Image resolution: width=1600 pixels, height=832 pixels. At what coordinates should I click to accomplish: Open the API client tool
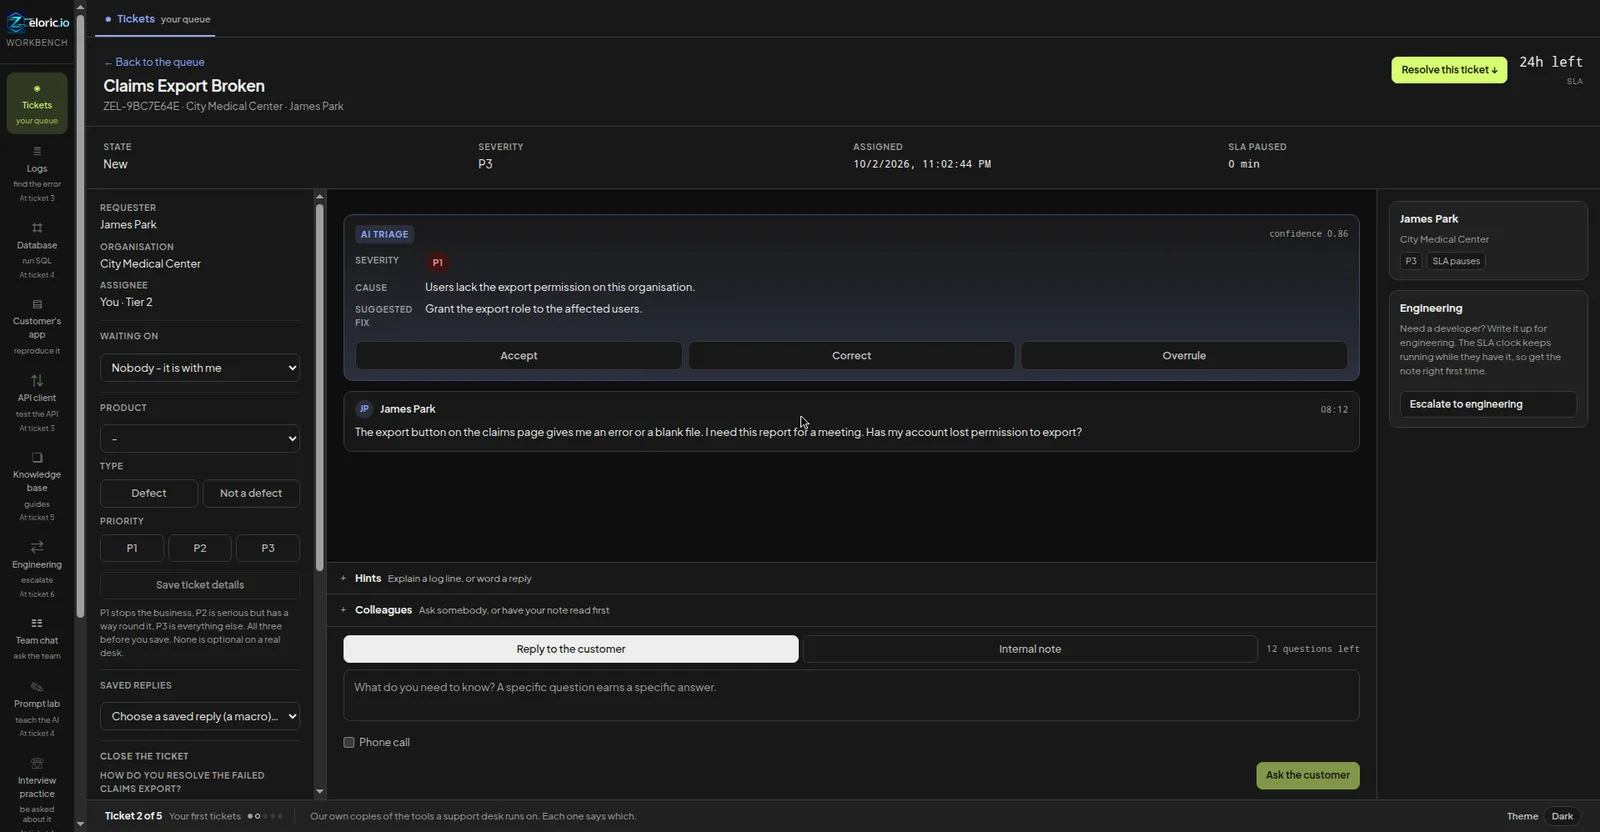(x=37, y=403)
